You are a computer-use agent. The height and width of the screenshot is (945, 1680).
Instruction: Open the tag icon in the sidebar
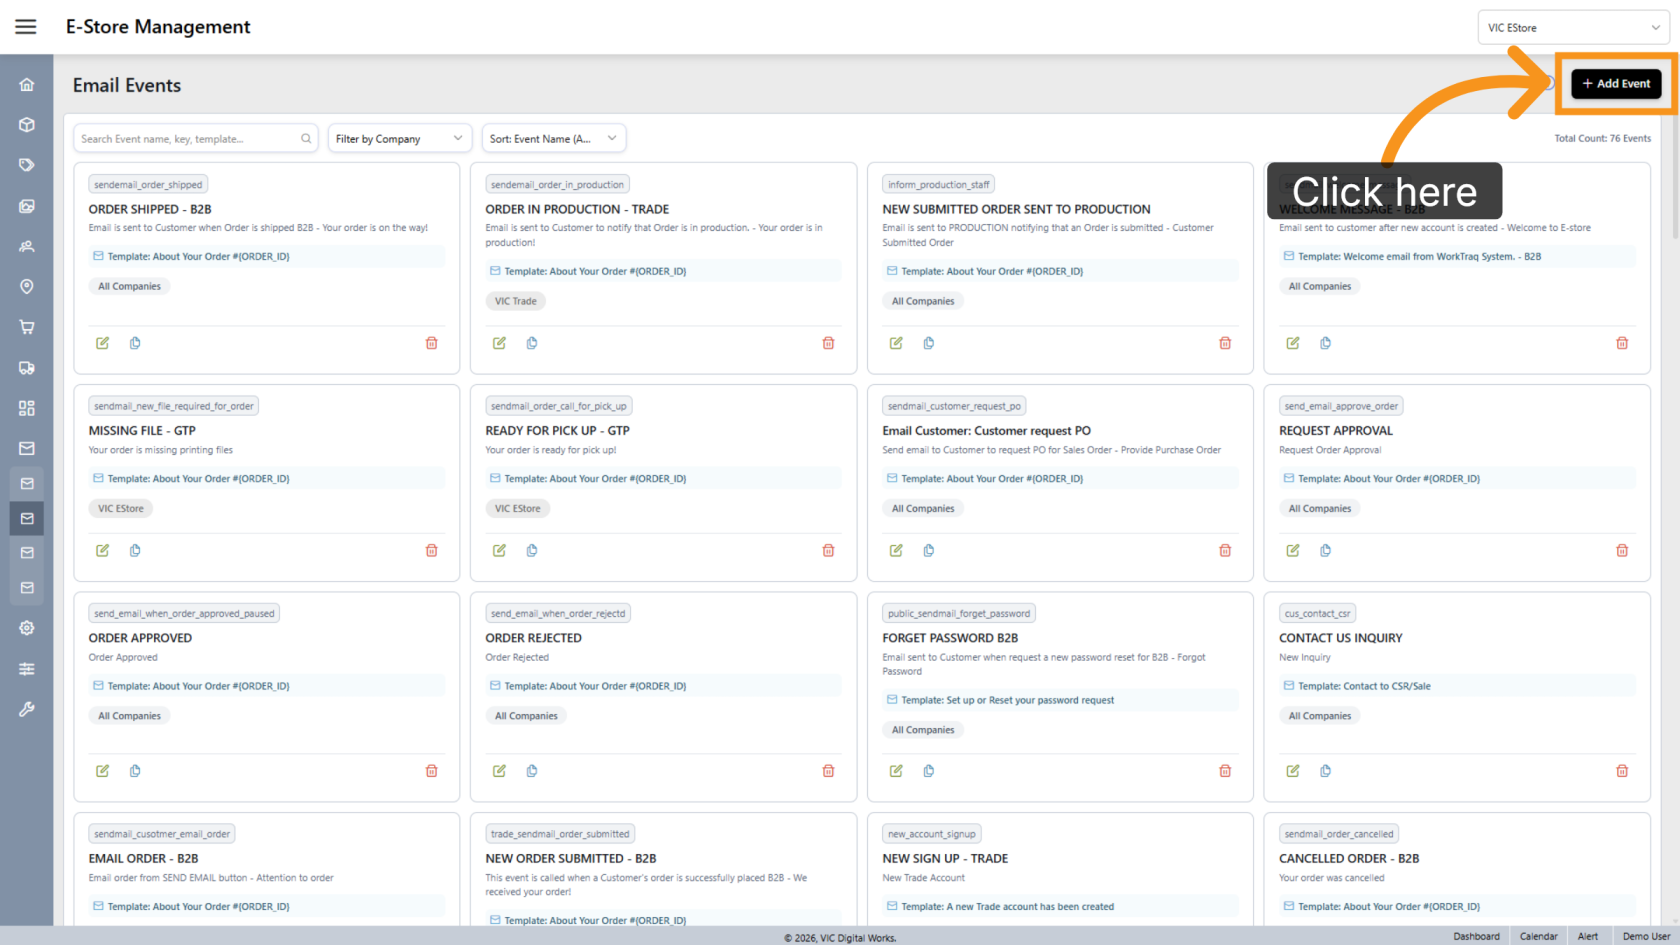[x=27, y=165]
